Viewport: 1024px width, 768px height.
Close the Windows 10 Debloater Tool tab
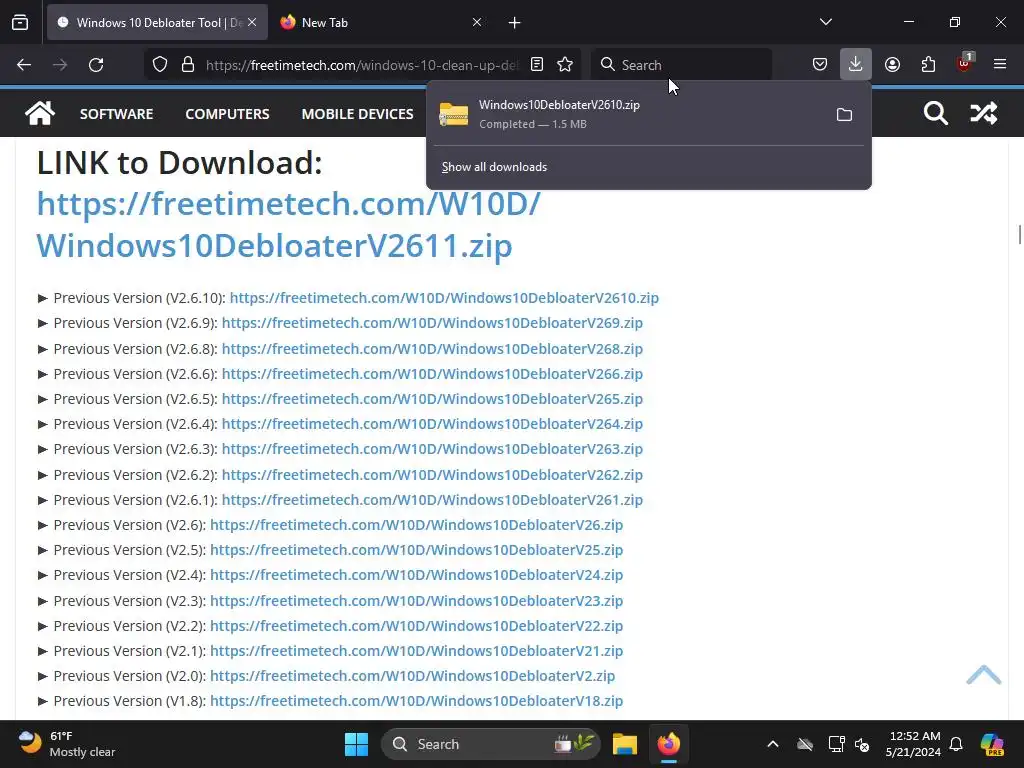252,22
